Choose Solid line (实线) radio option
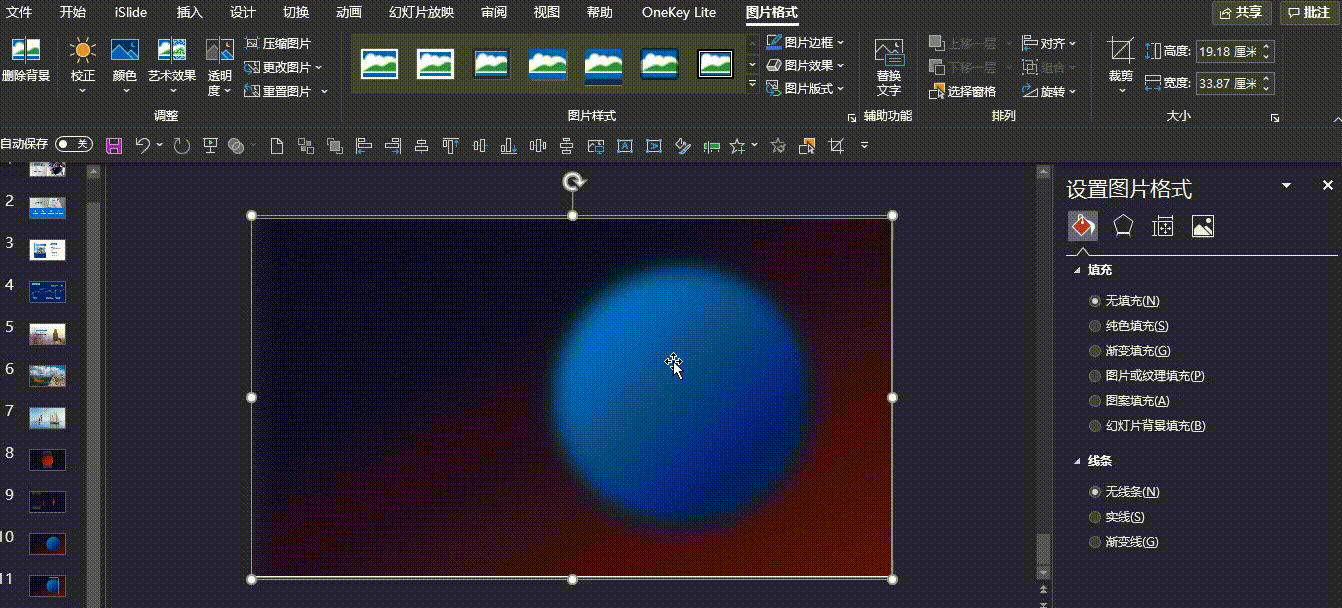This screenshot has height=608, width=1342. 1095,517
